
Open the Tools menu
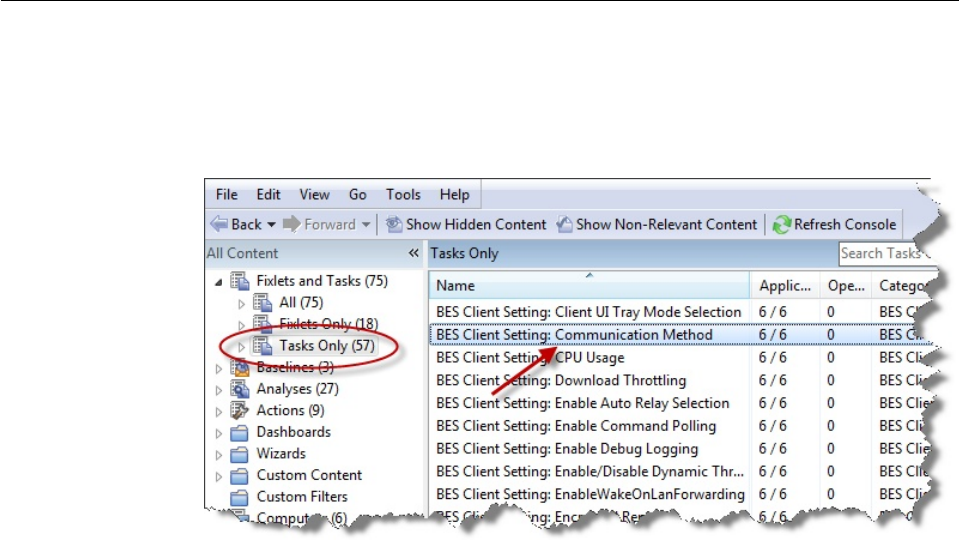pyautogui.click(x=403, y=194)
